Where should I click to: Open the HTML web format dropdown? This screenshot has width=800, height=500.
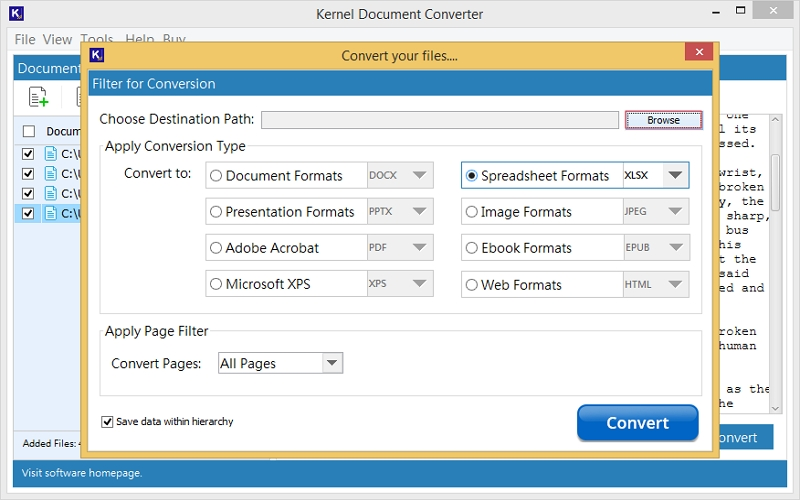click(676, 284)
